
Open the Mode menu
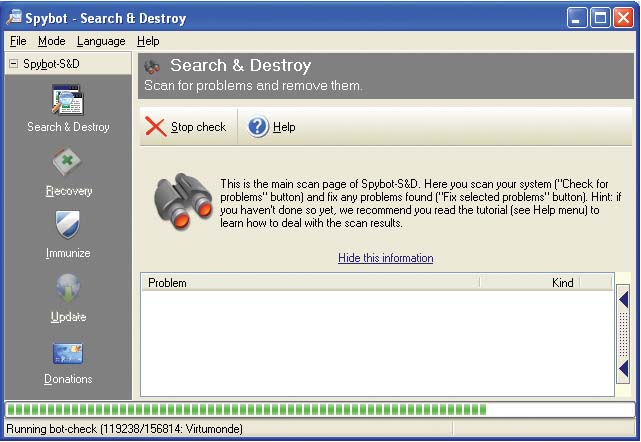click(x=51, y=41)
